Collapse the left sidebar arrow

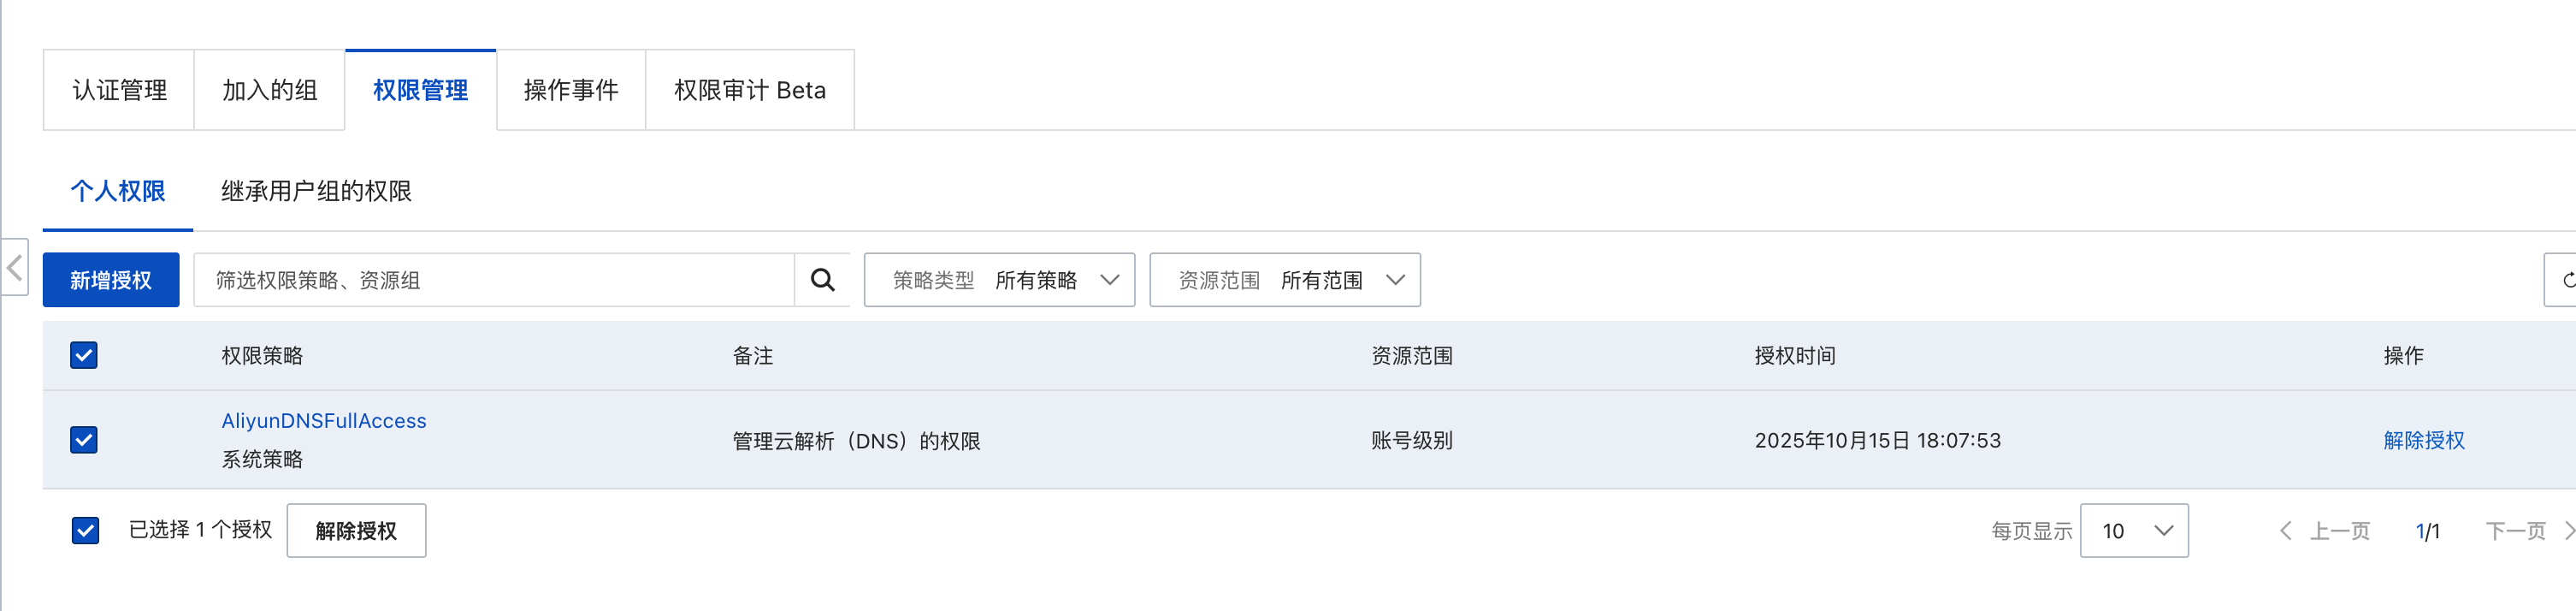(x=15, y=267)
